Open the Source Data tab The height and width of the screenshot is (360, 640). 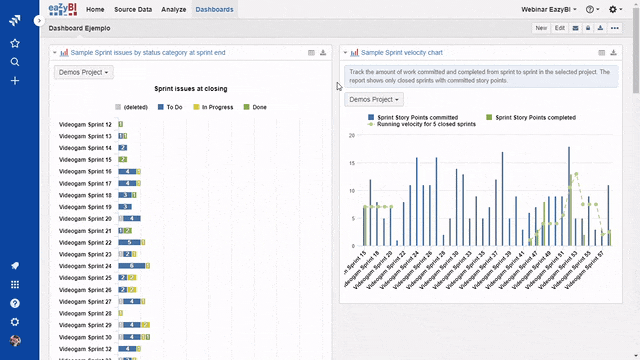pos(133,9)
